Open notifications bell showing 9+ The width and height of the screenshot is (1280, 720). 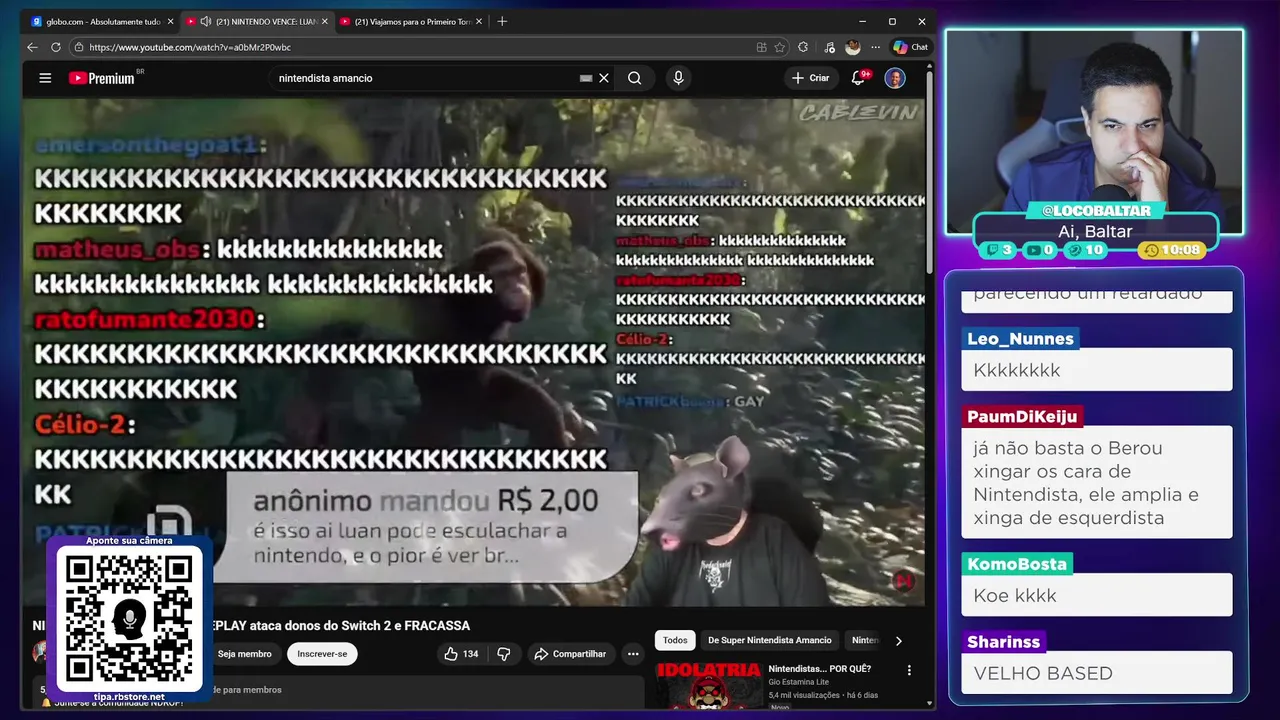[859, 78]
